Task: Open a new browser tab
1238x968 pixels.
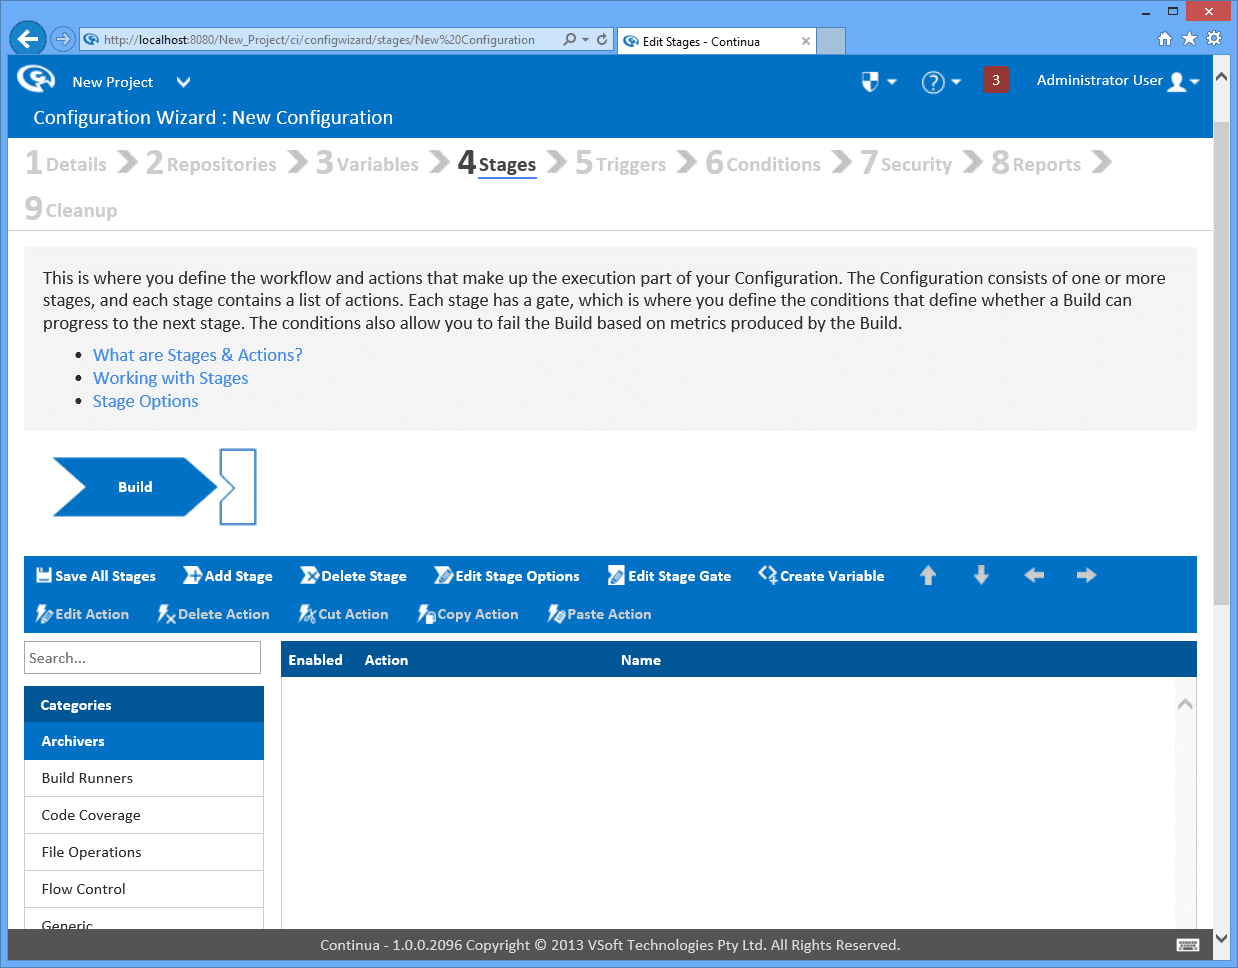Action: pos(832,41)
